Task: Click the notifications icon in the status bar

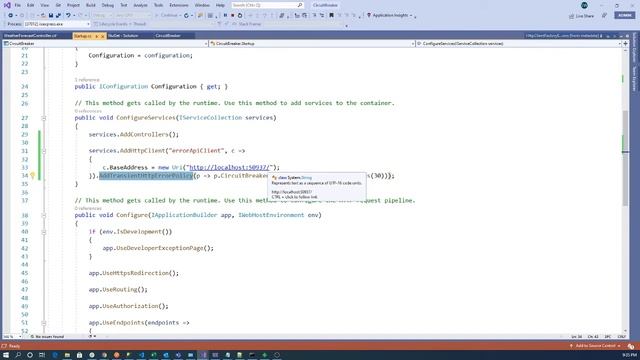Action: [x=631, y=346]
